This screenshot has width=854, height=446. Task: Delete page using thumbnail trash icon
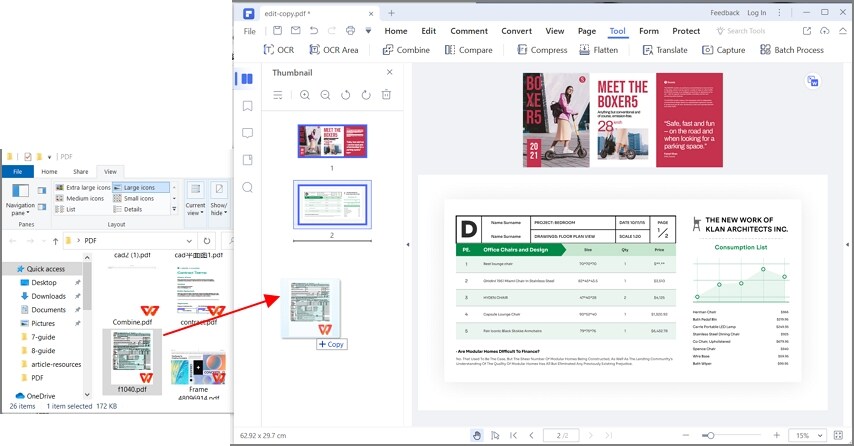click(x=386, y=95)
